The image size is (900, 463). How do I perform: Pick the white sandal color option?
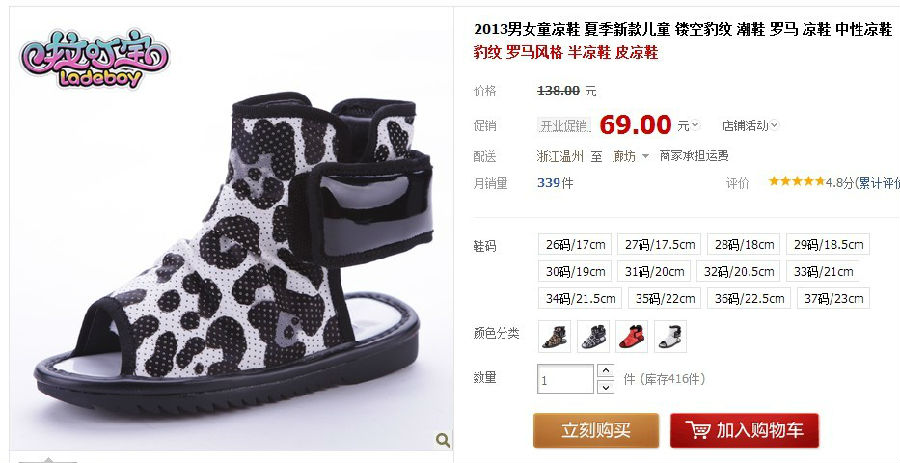[x=670, y=336]
